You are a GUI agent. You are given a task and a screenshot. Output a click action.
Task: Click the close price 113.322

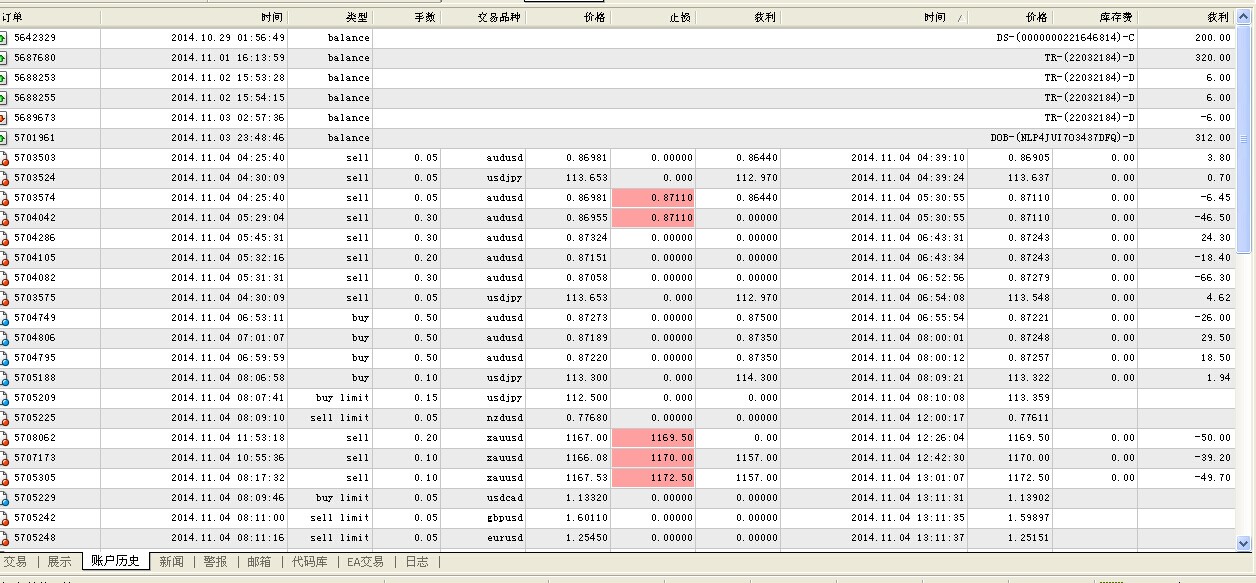(1029, 378)
